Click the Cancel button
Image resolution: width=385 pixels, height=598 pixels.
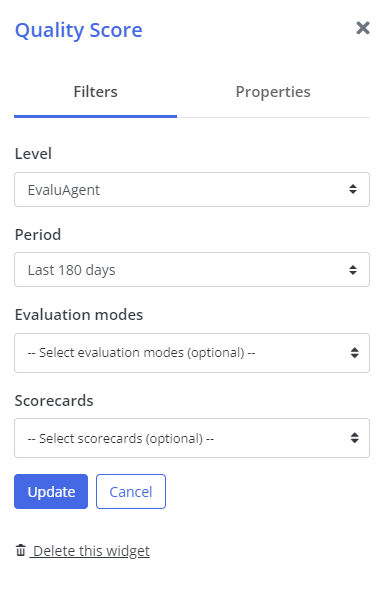tap(131, 492)
